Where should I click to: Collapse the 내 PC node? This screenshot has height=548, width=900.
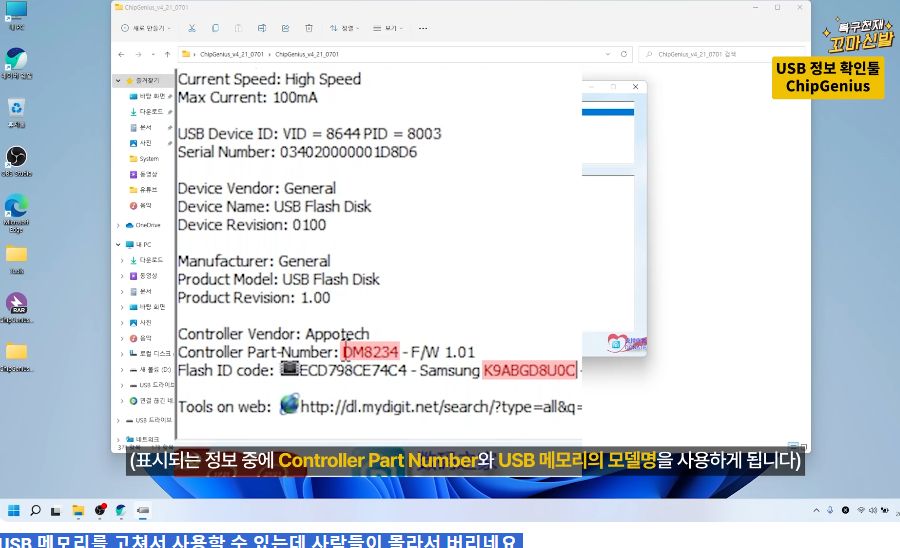(118, 244)
